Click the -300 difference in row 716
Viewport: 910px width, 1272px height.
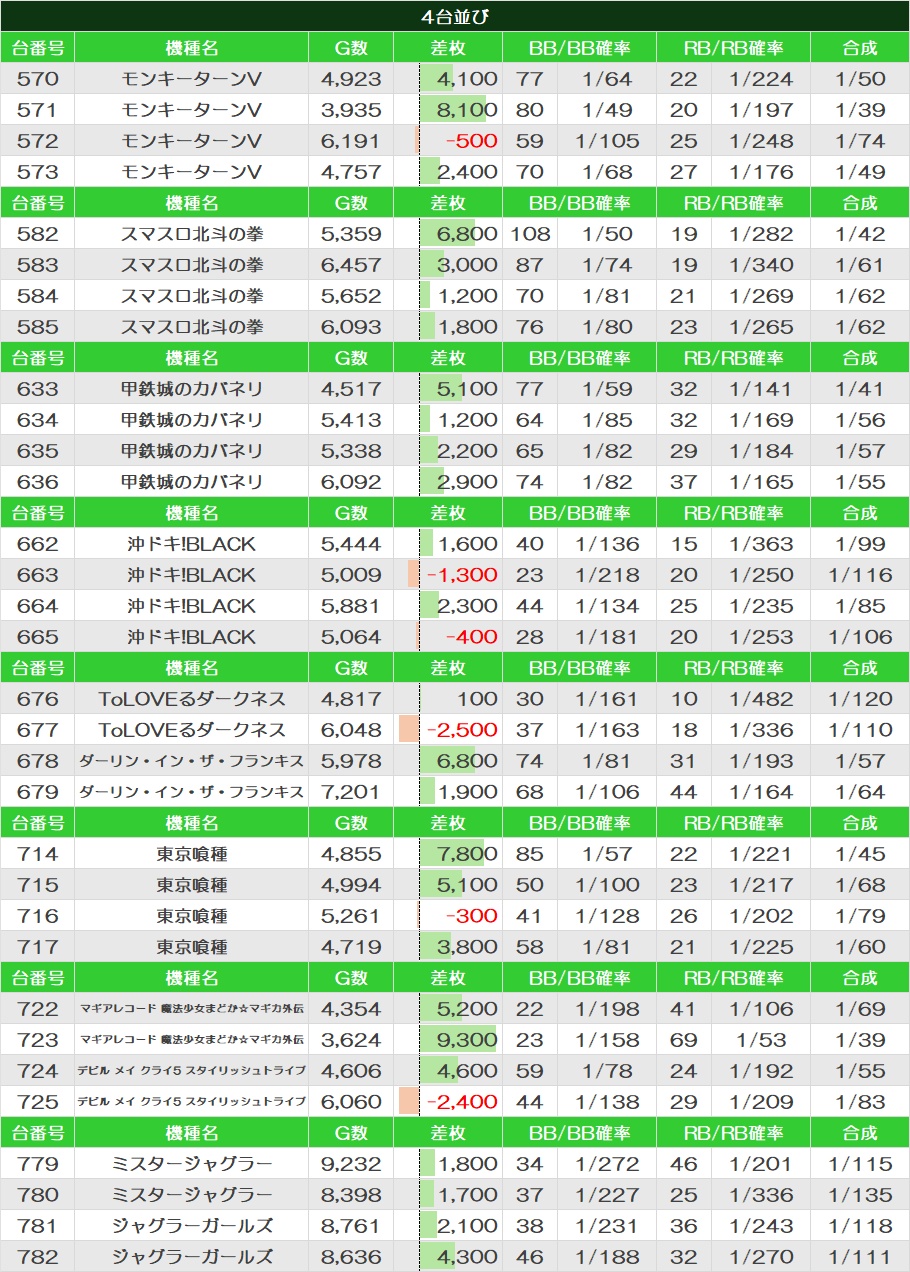[x=448, y=916]
